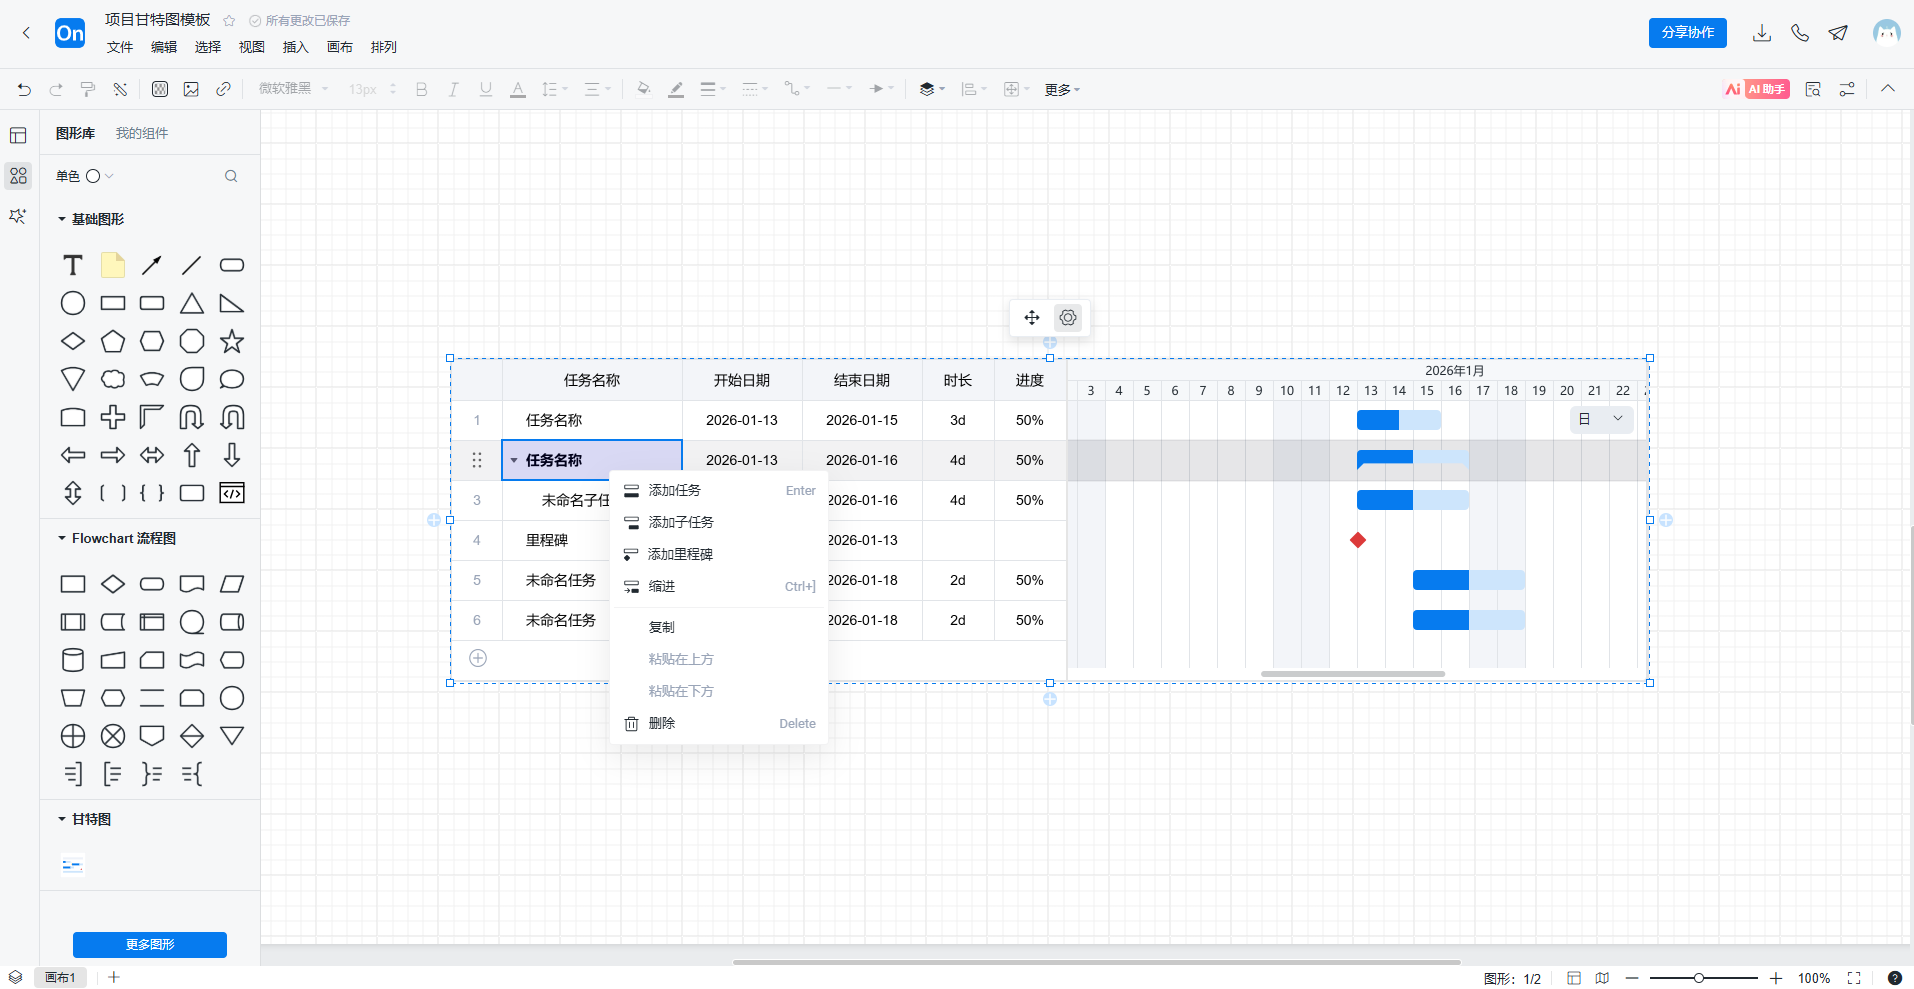1914x989 pixels.
Task: Click the download icon in header
Action: (1762, 33)
